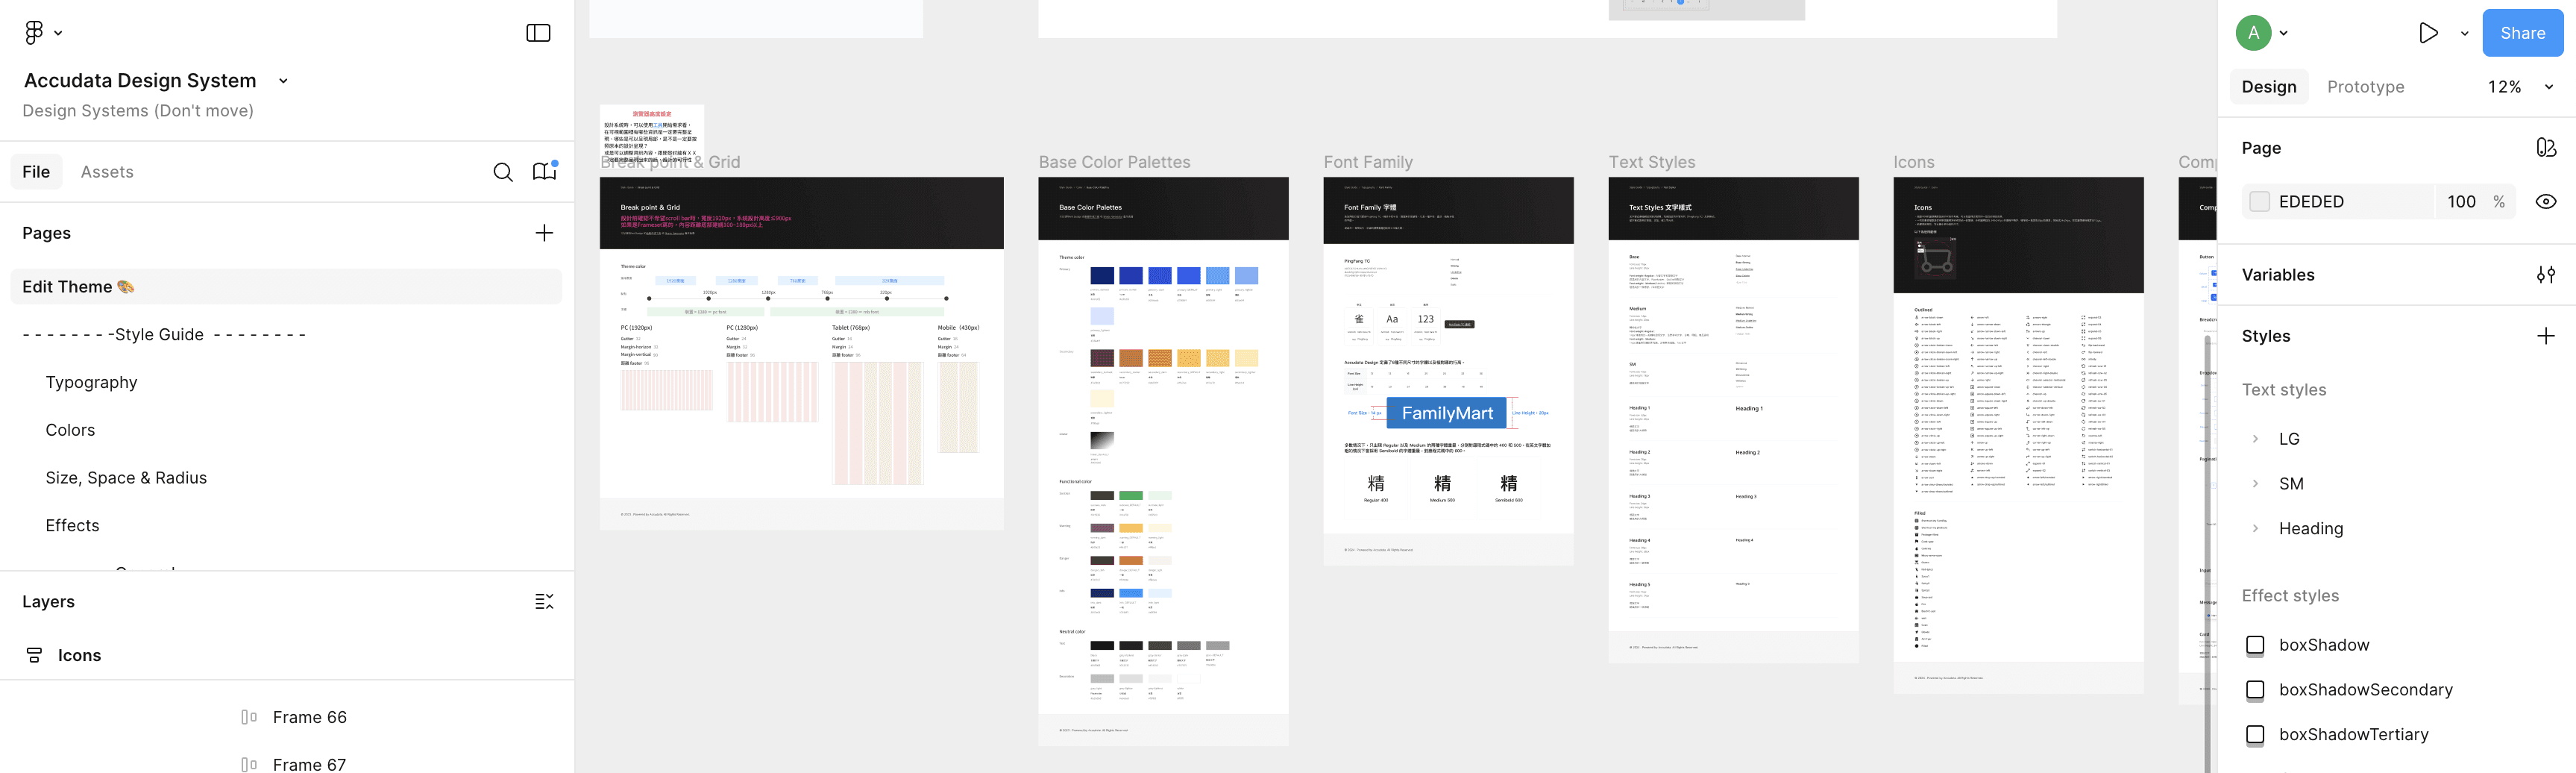Click the Icons frame label on canvas

pos(1914,162)
